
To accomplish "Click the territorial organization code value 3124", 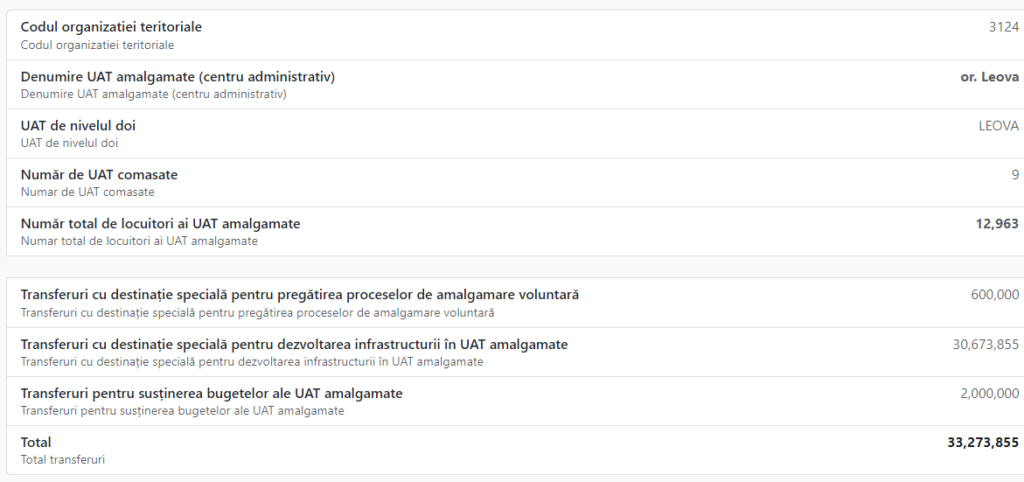I will point(1003,27).
